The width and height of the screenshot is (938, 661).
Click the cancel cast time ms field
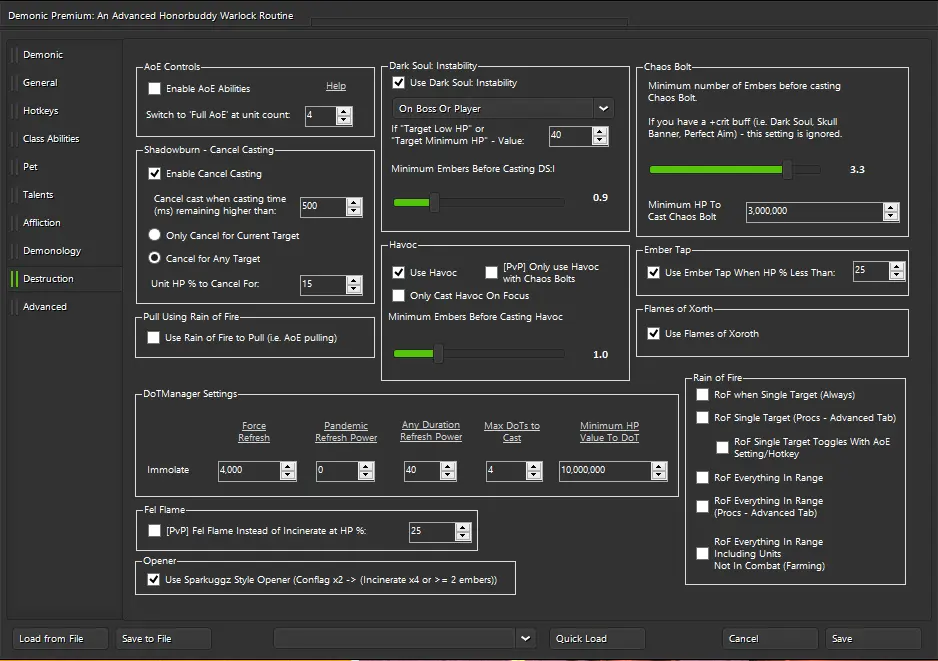323,206
